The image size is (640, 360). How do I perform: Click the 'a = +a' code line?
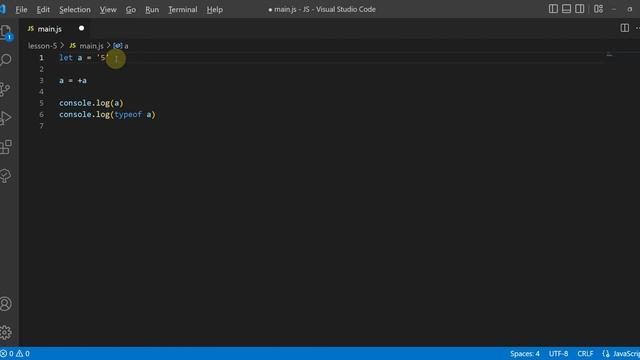(x=73, y=80)
